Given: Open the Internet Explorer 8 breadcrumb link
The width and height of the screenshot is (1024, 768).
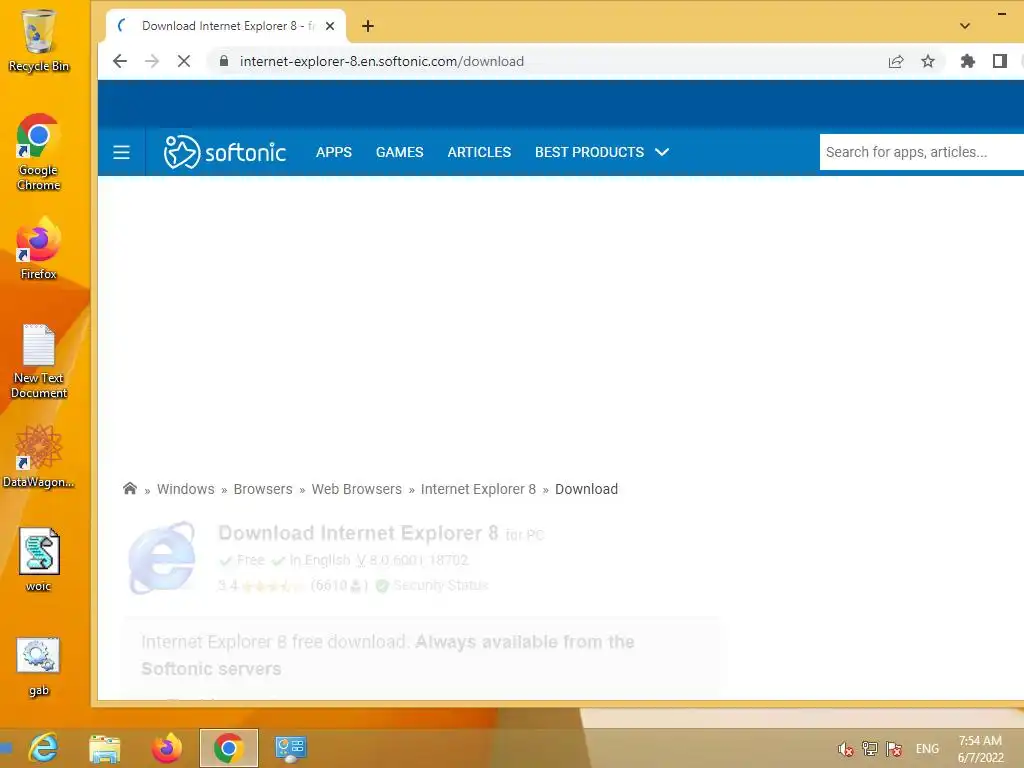Looking at the screenshot, I should (x=478, y=489).
